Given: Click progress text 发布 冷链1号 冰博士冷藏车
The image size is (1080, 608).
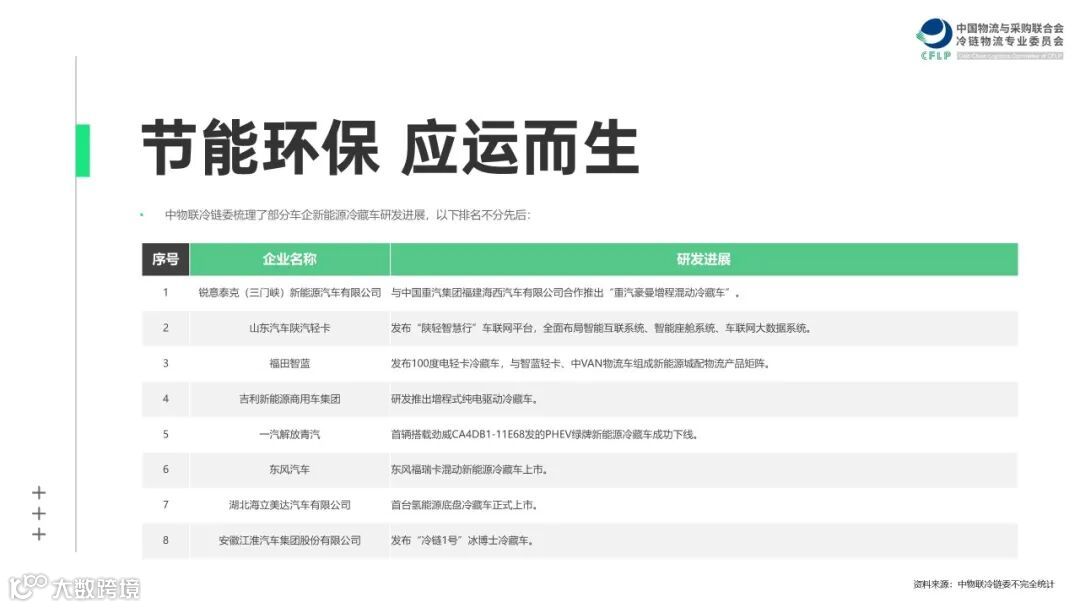Looking at the screenshot, I should [462, 541].
